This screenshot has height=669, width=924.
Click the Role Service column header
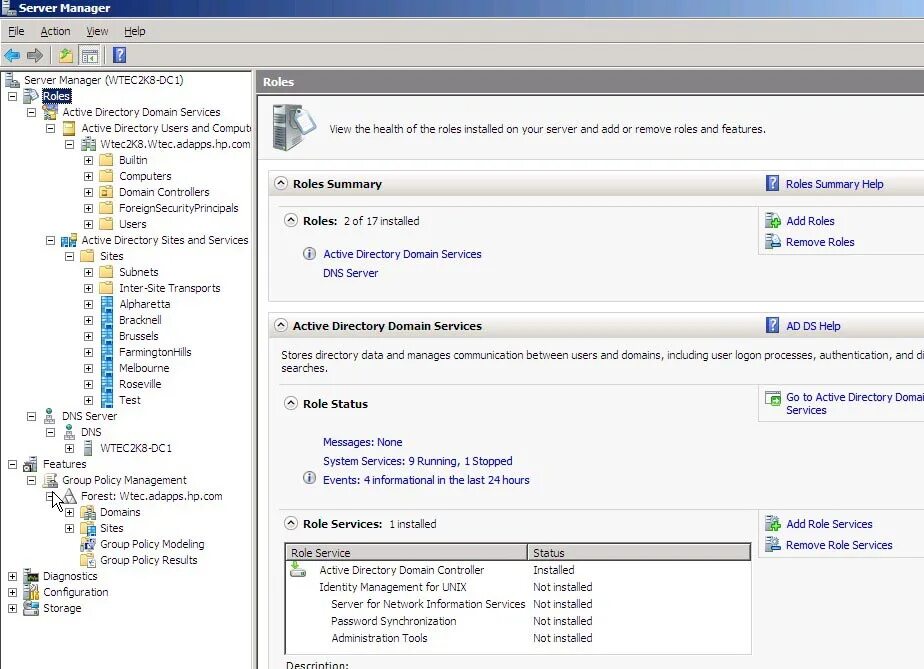pyautogui.click(x=407, y=553)
